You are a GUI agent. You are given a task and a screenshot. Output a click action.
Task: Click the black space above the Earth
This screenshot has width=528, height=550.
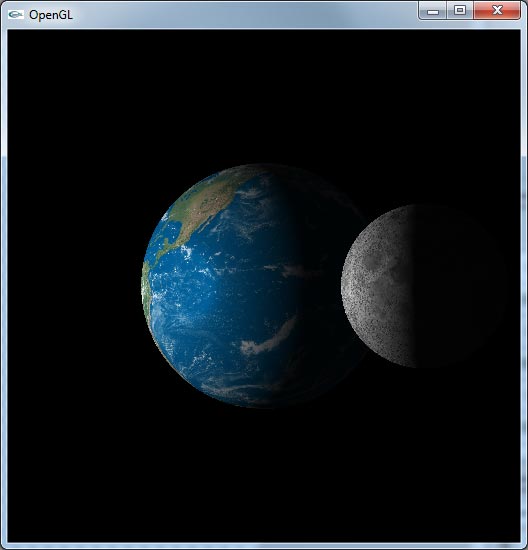coord(263,96)
